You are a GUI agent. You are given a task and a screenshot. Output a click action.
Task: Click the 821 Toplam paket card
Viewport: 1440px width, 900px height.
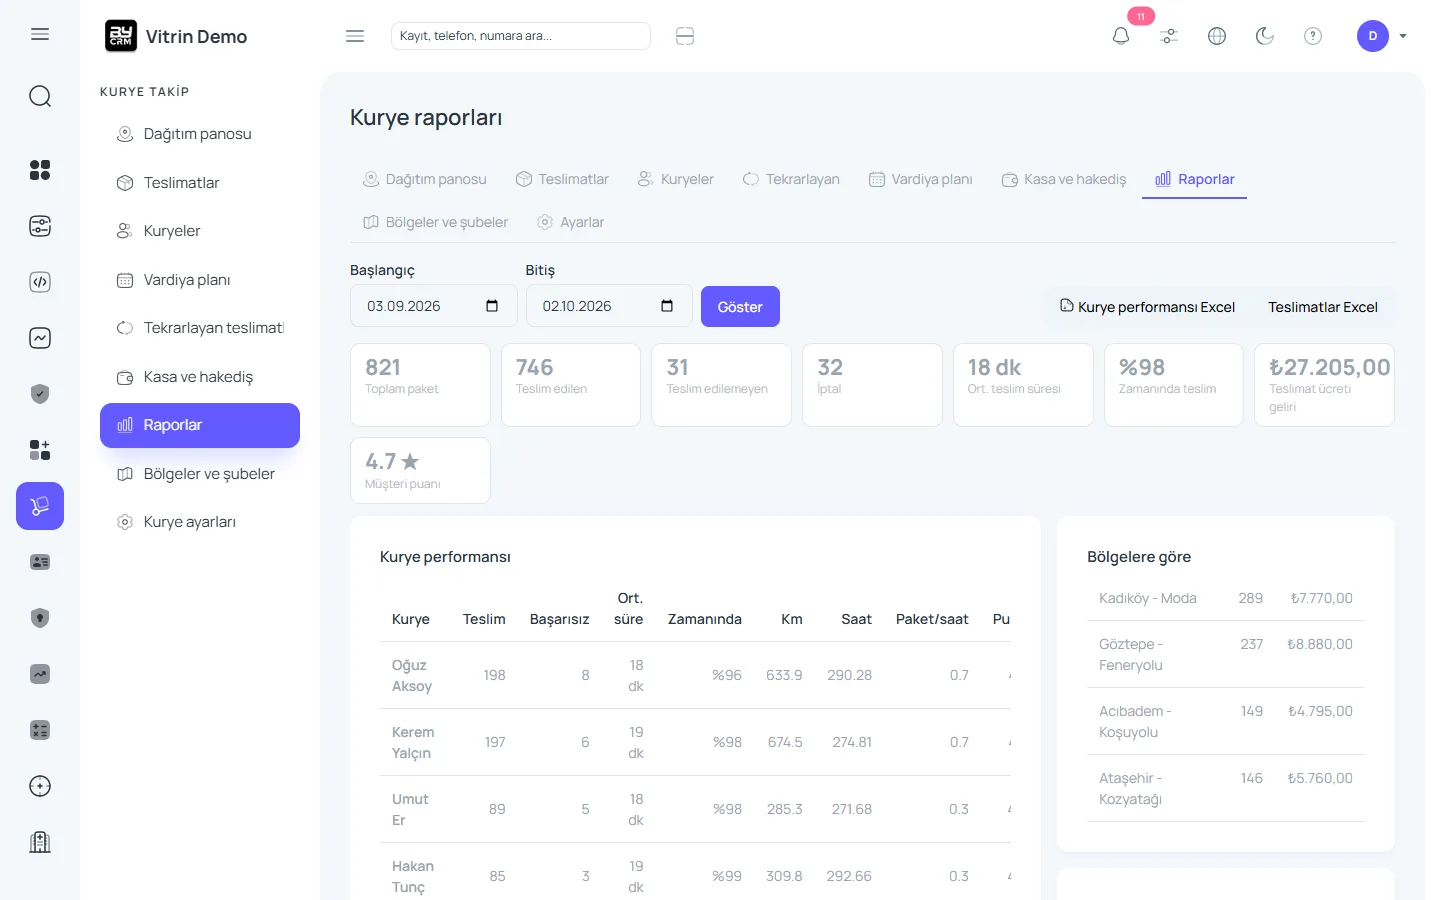pyautogui.click(x=420, y=385)
